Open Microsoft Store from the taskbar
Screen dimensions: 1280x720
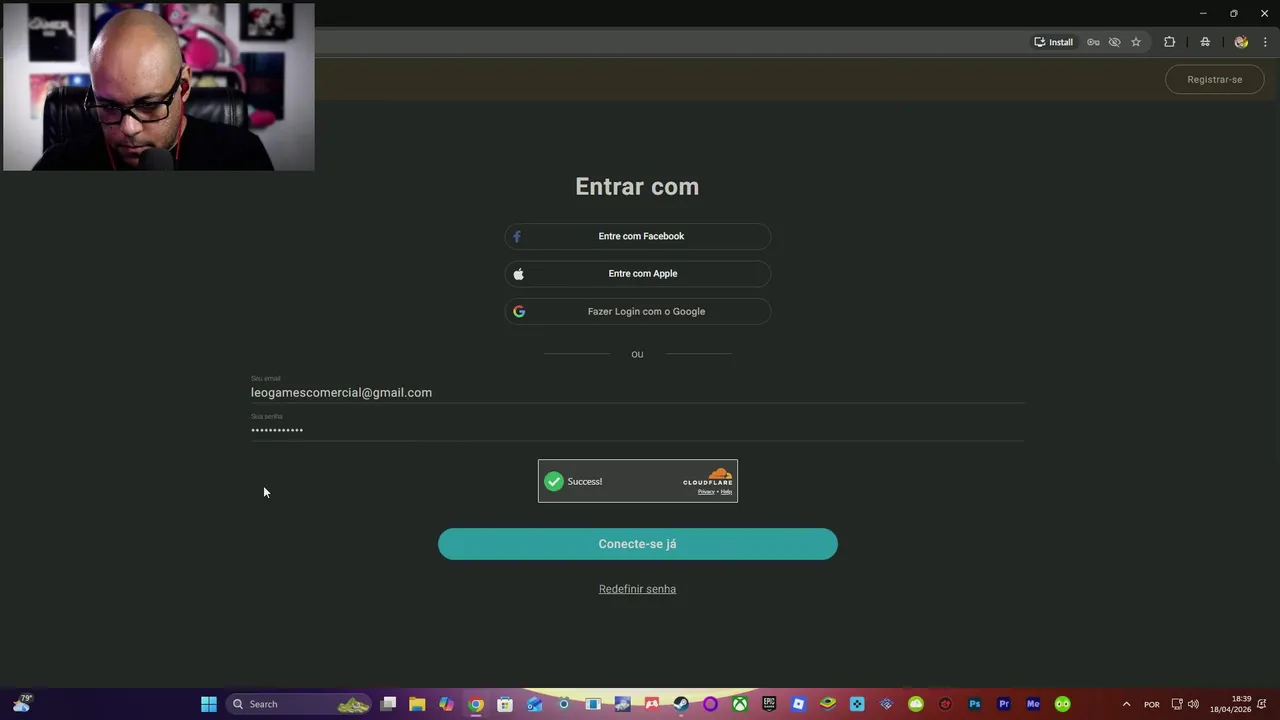[505, 704]
